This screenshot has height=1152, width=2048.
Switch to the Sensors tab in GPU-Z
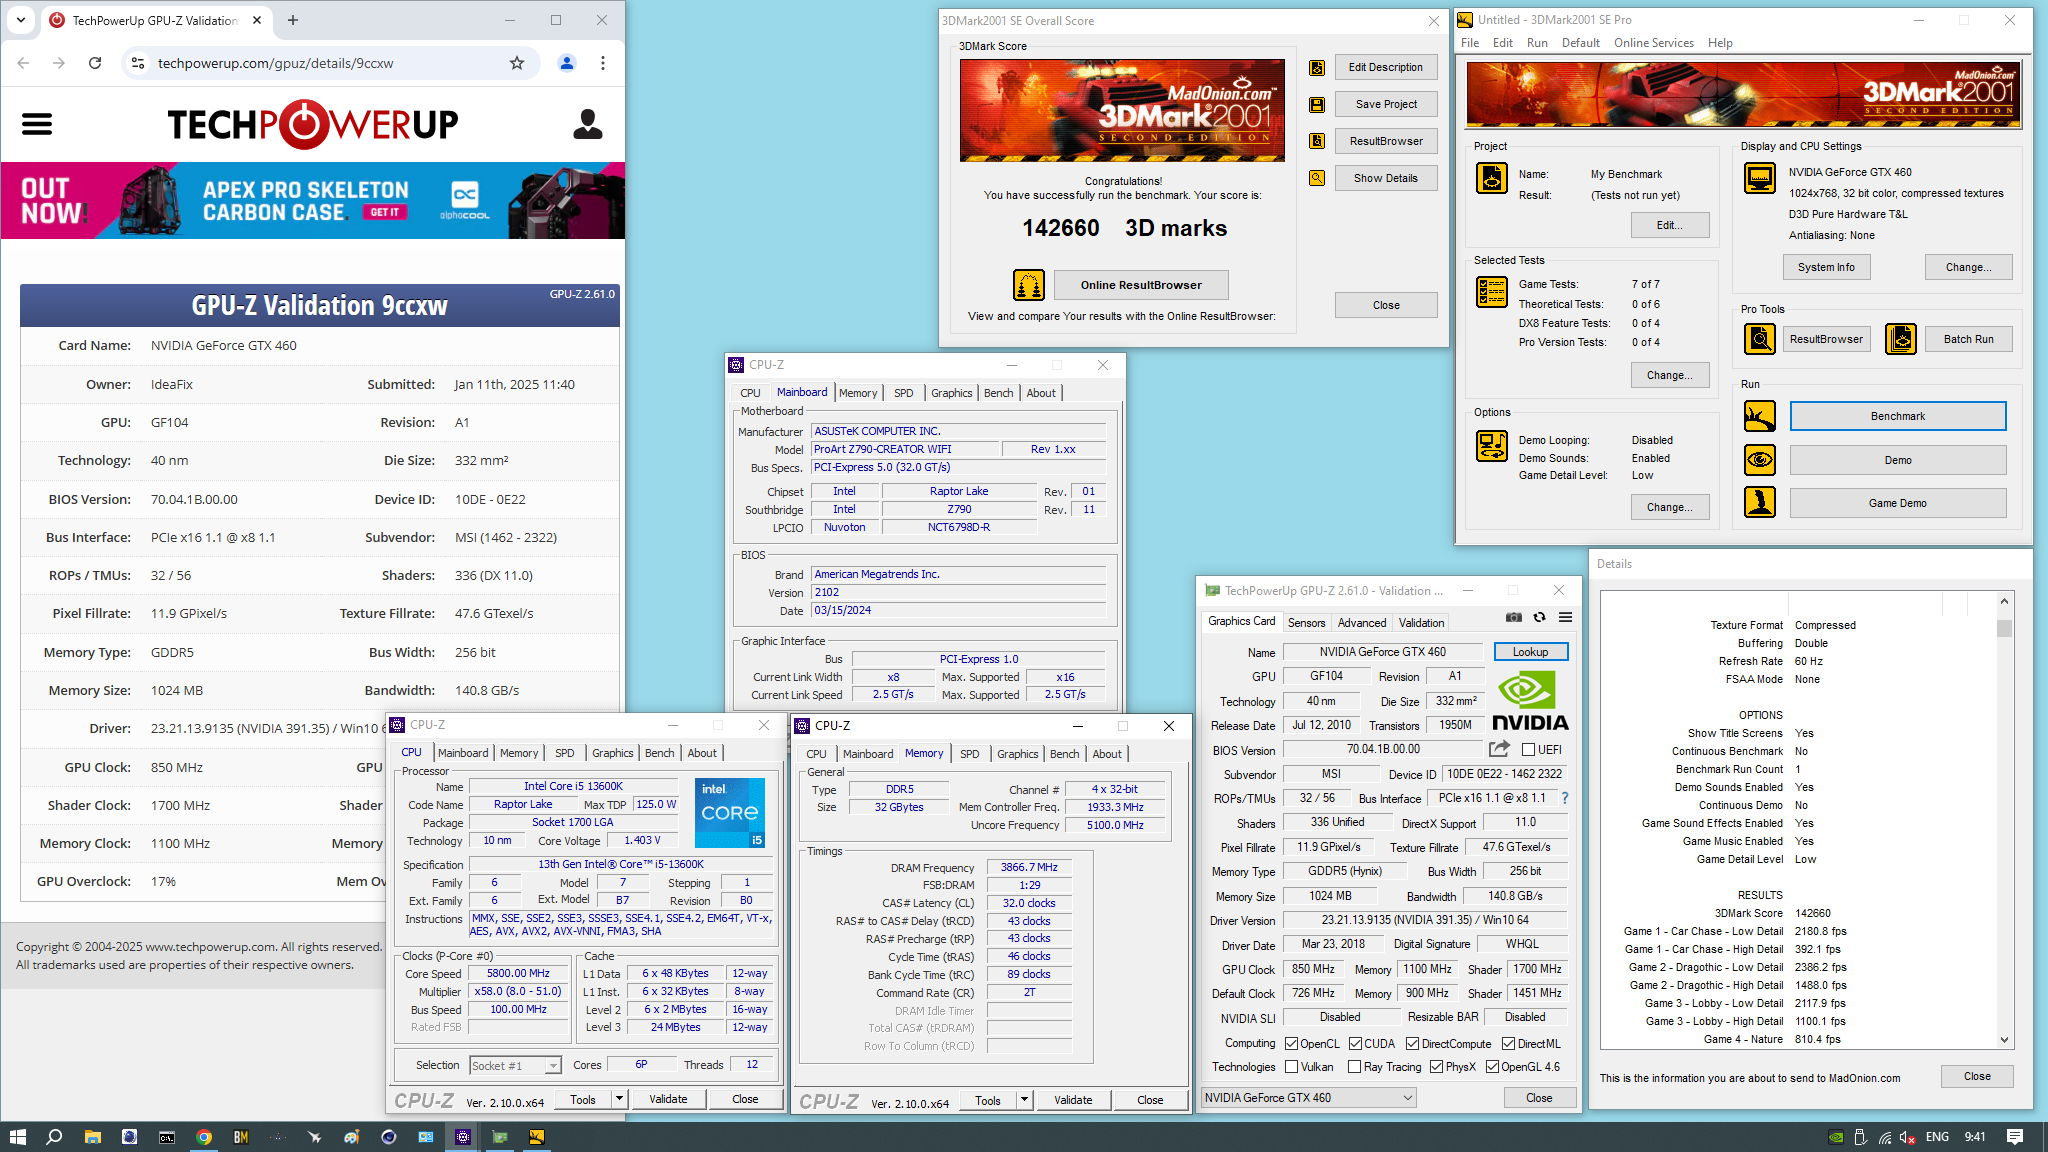[1306, 622]
